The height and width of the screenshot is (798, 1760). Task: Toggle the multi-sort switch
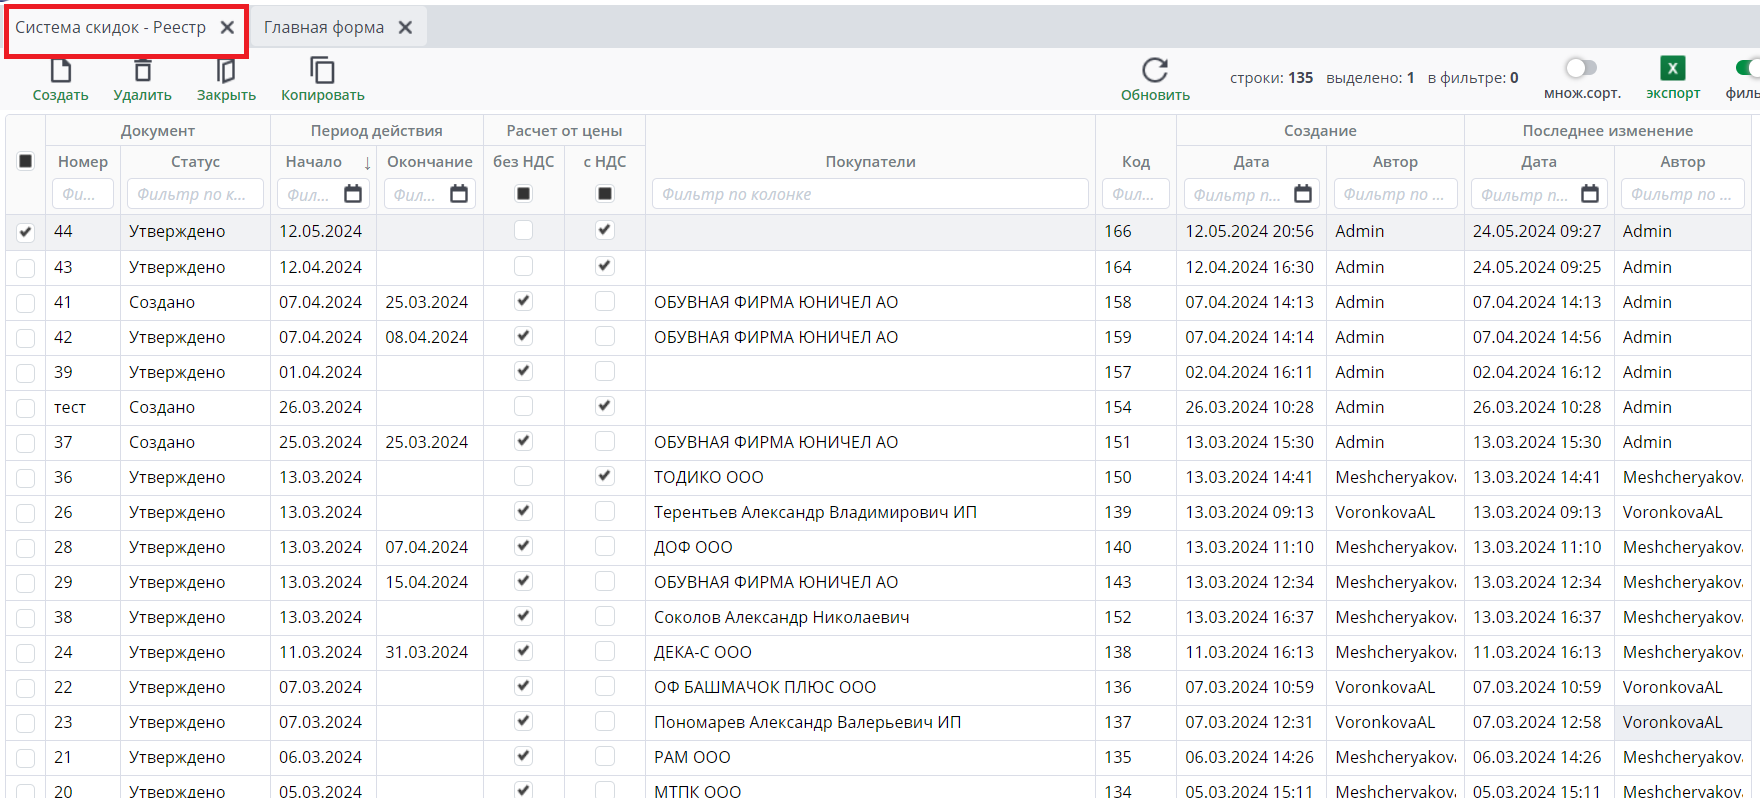tap(1581, 68)
